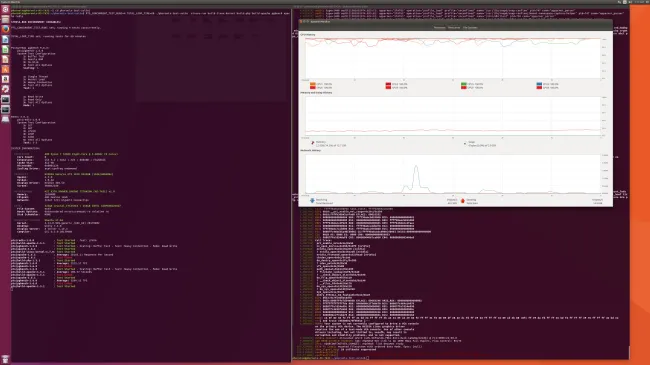Click the Memory usage color indicator

(313, 143)
